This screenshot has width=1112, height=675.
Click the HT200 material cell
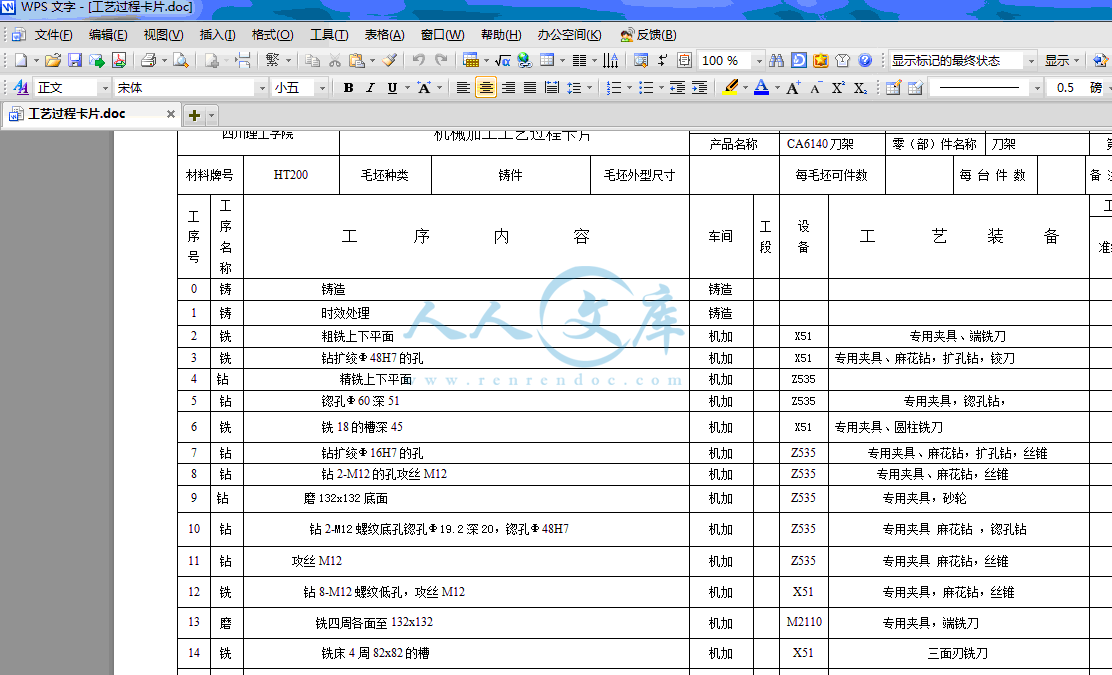click(291, 175)
